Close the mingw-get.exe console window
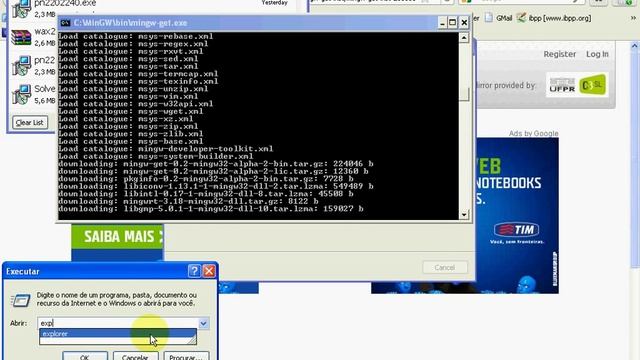This screenshot has height=360, width=640. pyautogui.click(x=464, y=23)
